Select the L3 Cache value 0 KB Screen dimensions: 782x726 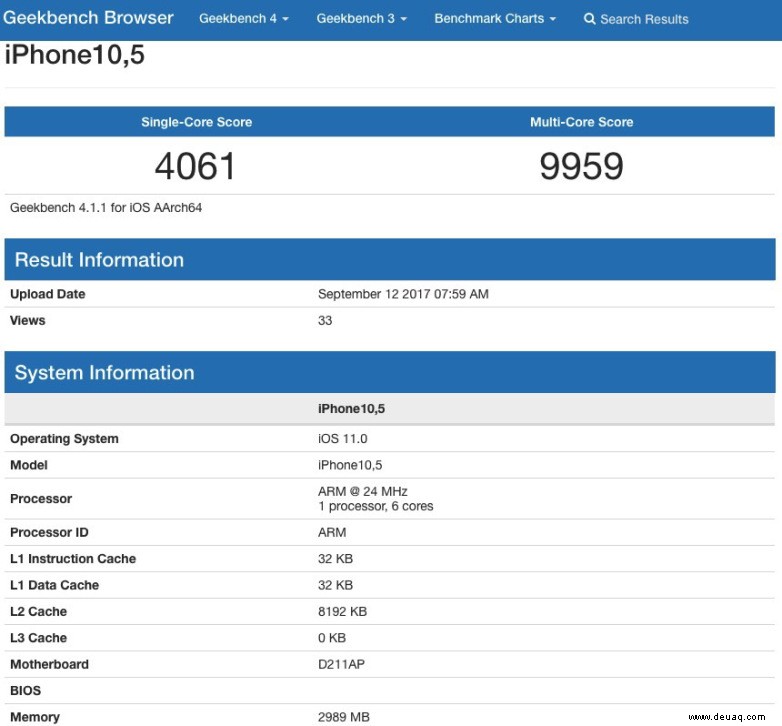pos(332,638)
